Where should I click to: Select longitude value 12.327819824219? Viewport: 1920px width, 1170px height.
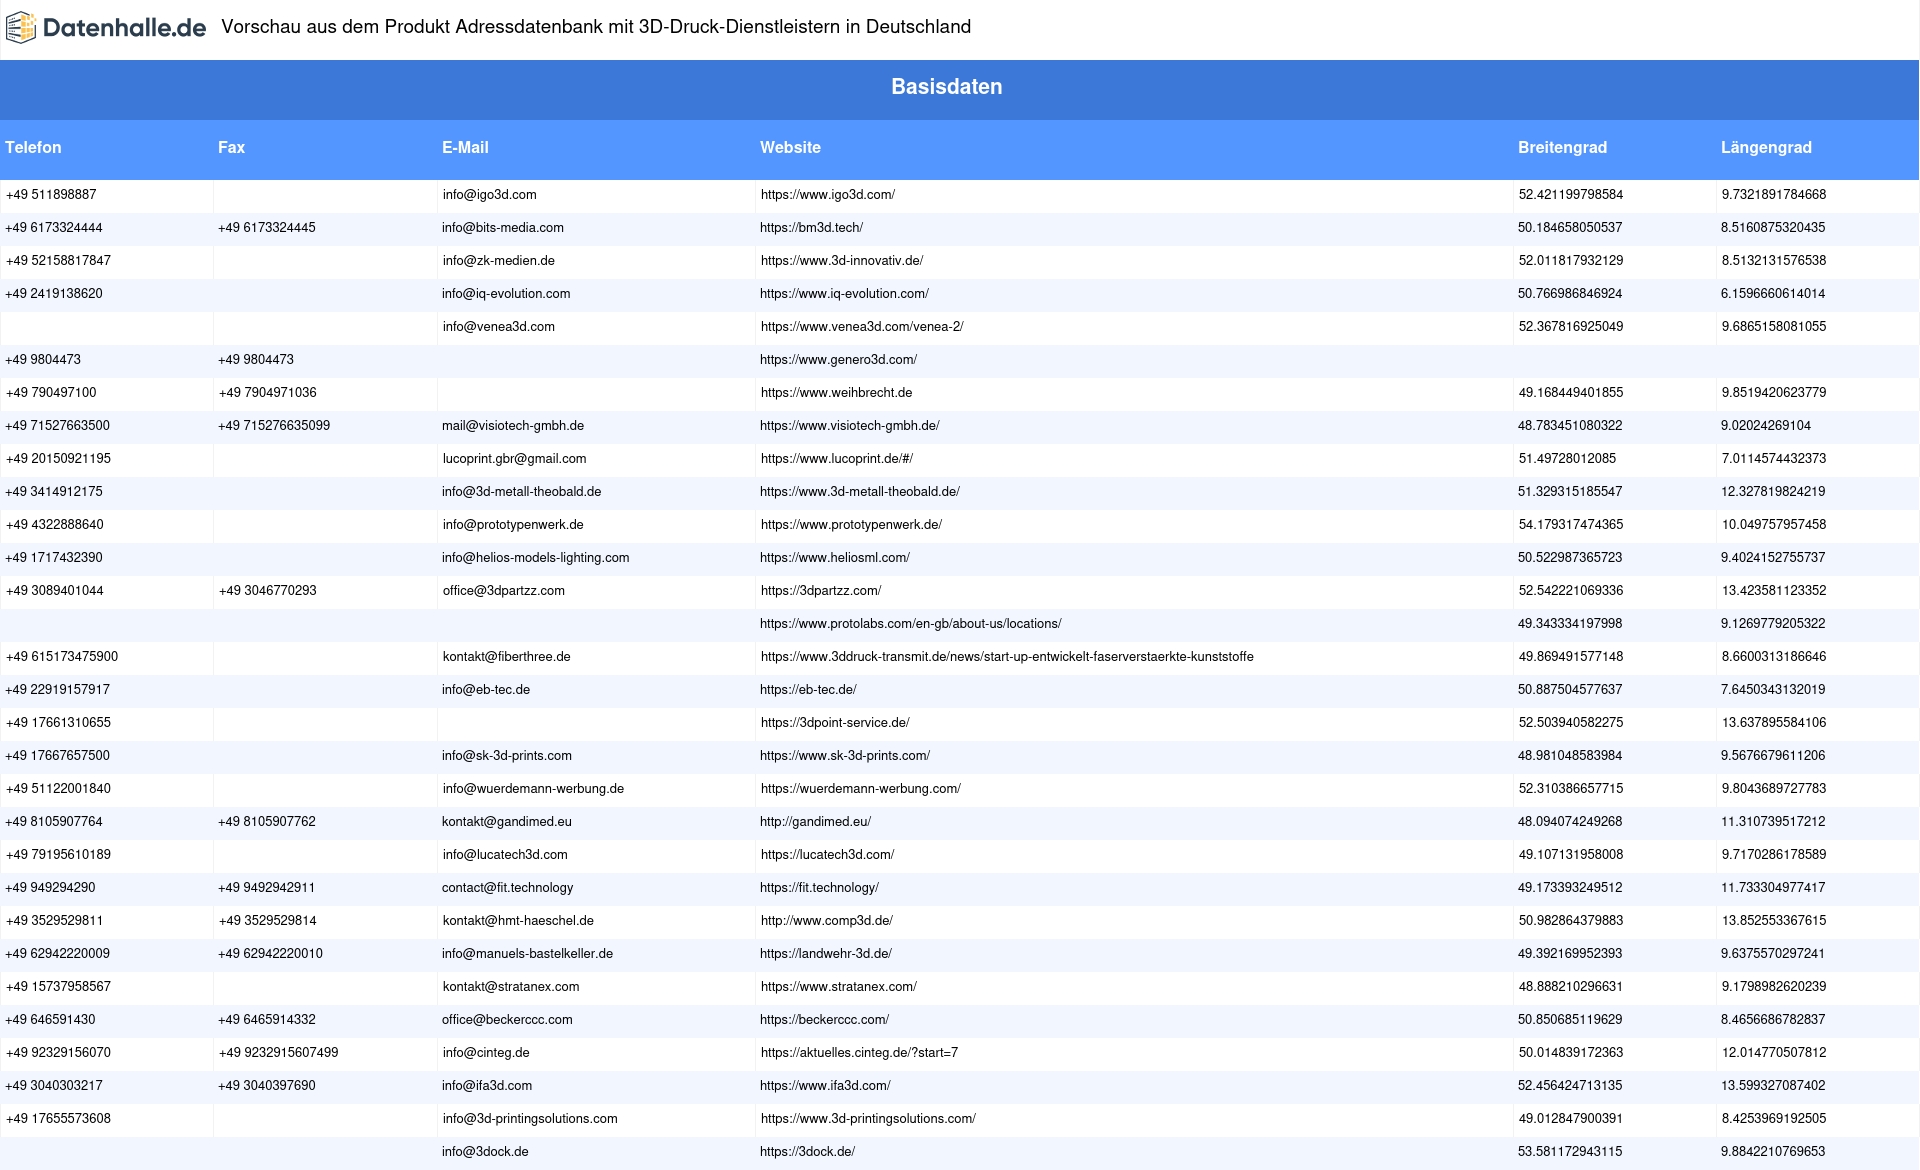tap(1773, 492)
